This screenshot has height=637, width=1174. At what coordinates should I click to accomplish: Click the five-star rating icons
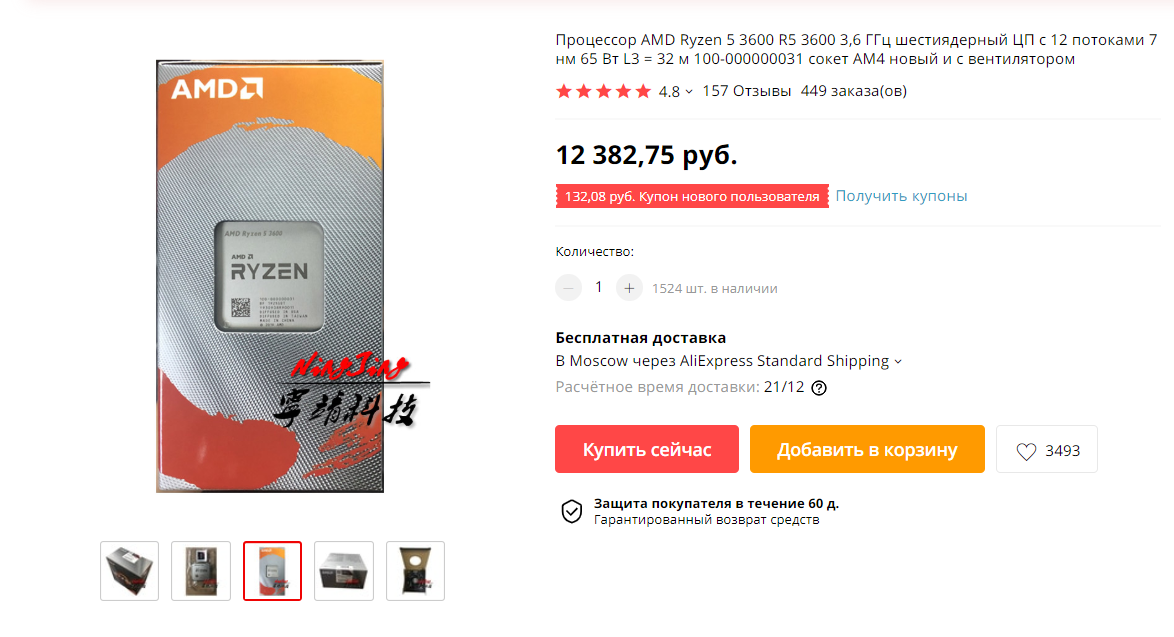point(603,91)
